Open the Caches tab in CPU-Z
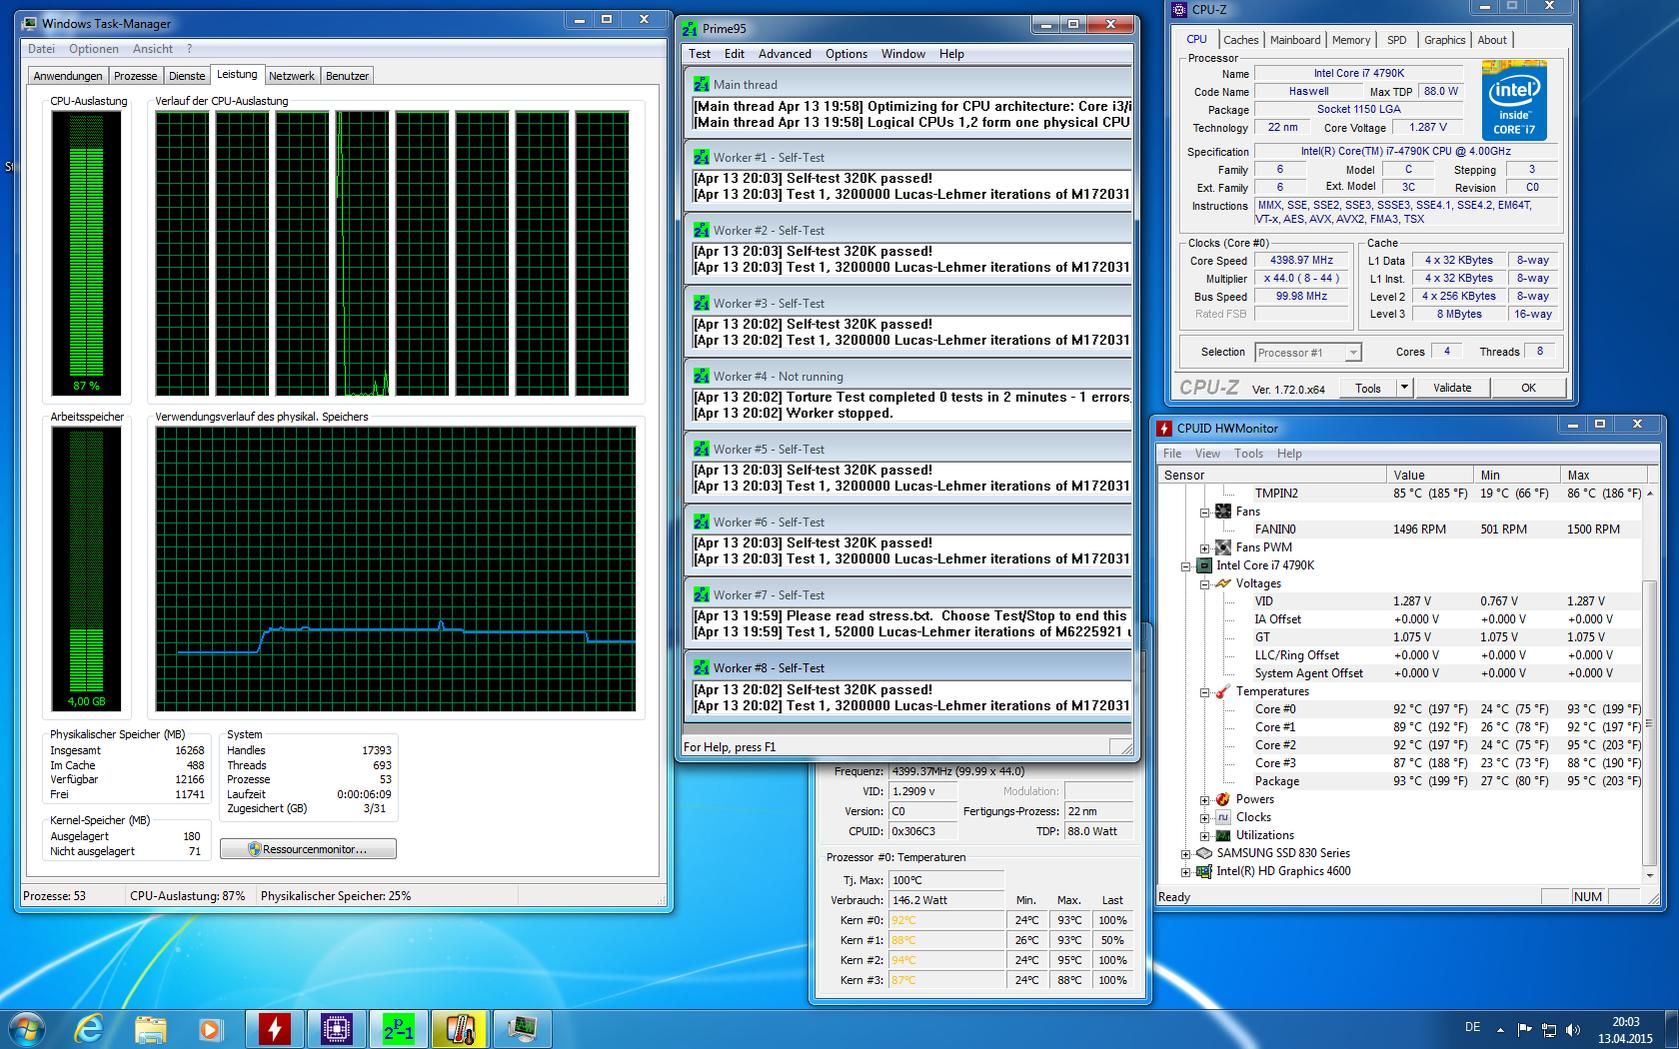Image resolution: width=1679 pixels, height=1049 pixels. tap(1241, 40)
